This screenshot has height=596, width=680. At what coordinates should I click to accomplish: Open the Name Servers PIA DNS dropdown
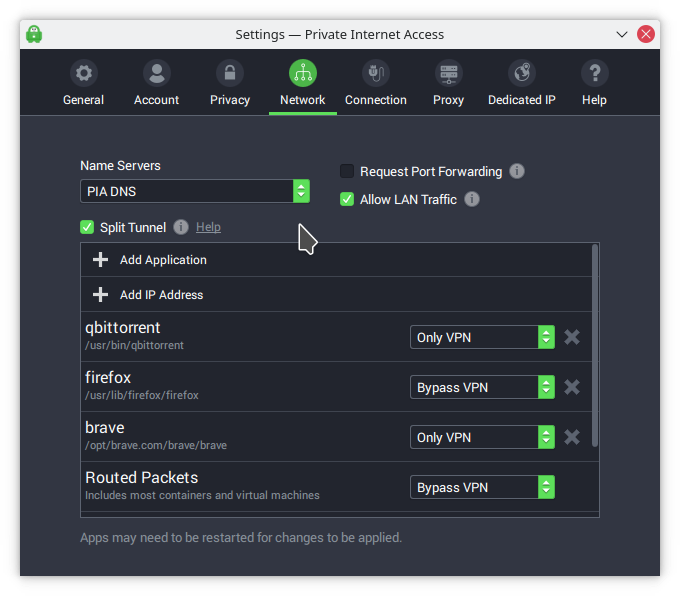pos(195,191)
